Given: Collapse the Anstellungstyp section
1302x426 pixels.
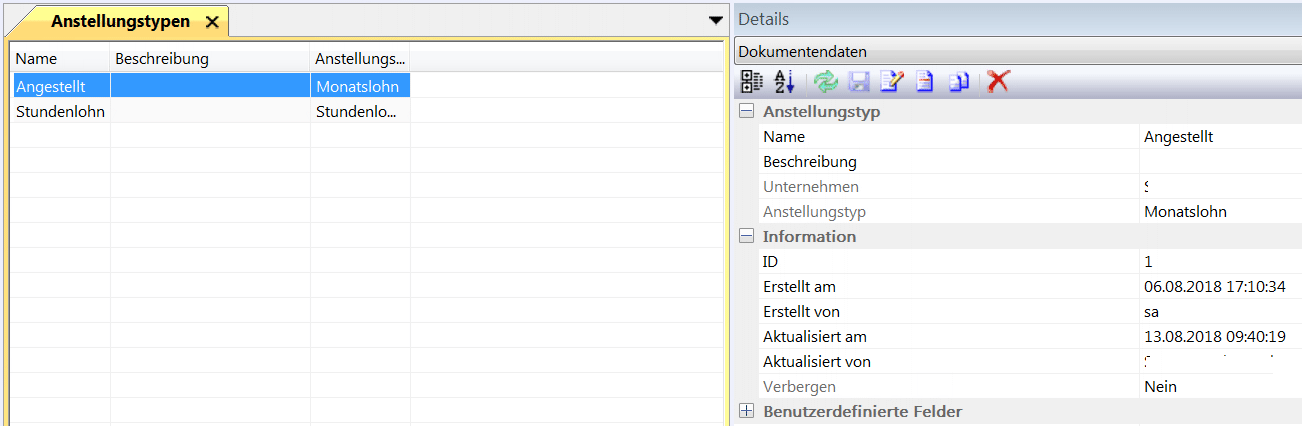Looking at the screenshot, I should (746, 112).
